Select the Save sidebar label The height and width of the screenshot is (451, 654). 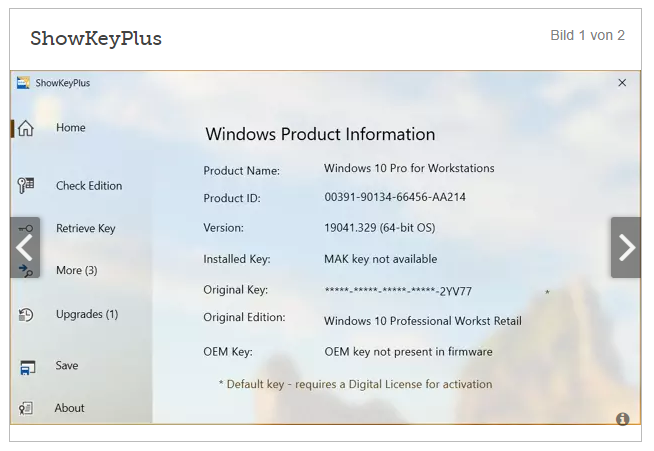pyautogui.click(x=67, y=365)
